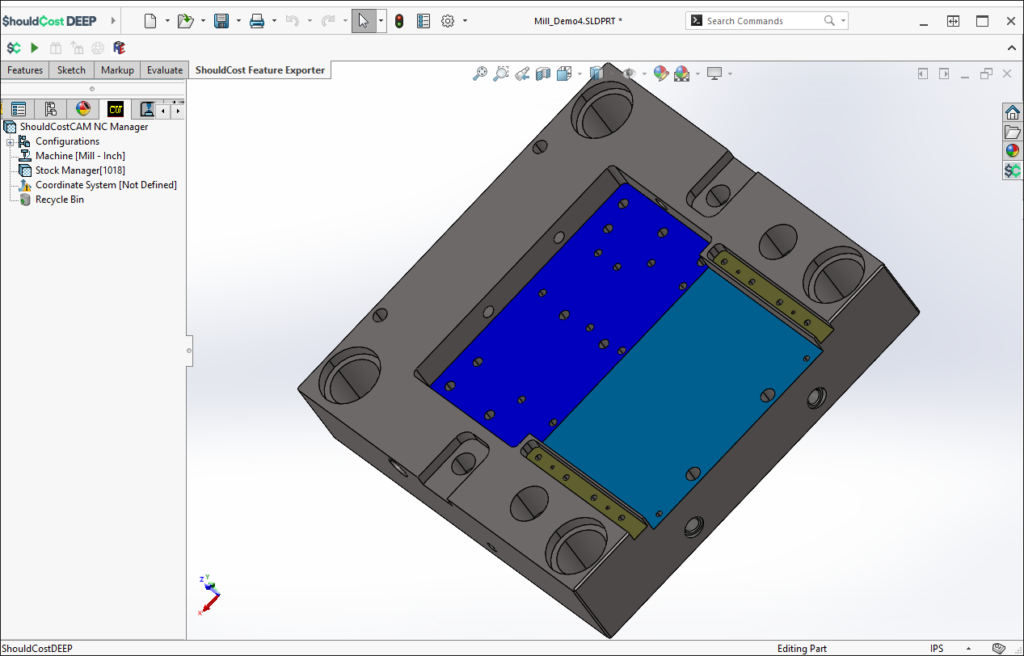Select Stock Manager[1018] in the tree
Screen dimensions: 1024x656
[x=80, y=170]
